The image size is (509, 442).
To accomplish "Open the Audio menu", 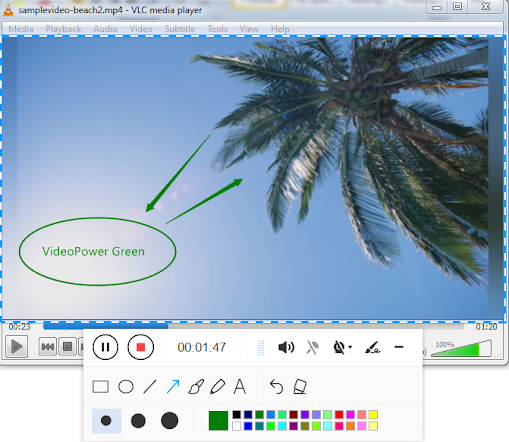I will point(105,29).
